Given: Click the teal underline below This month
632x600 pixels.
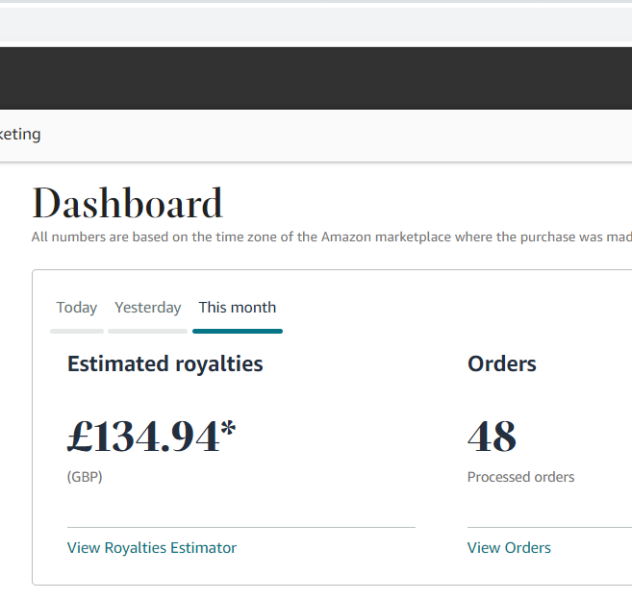Looking at the screenshot, I should [x=237, y=330].
